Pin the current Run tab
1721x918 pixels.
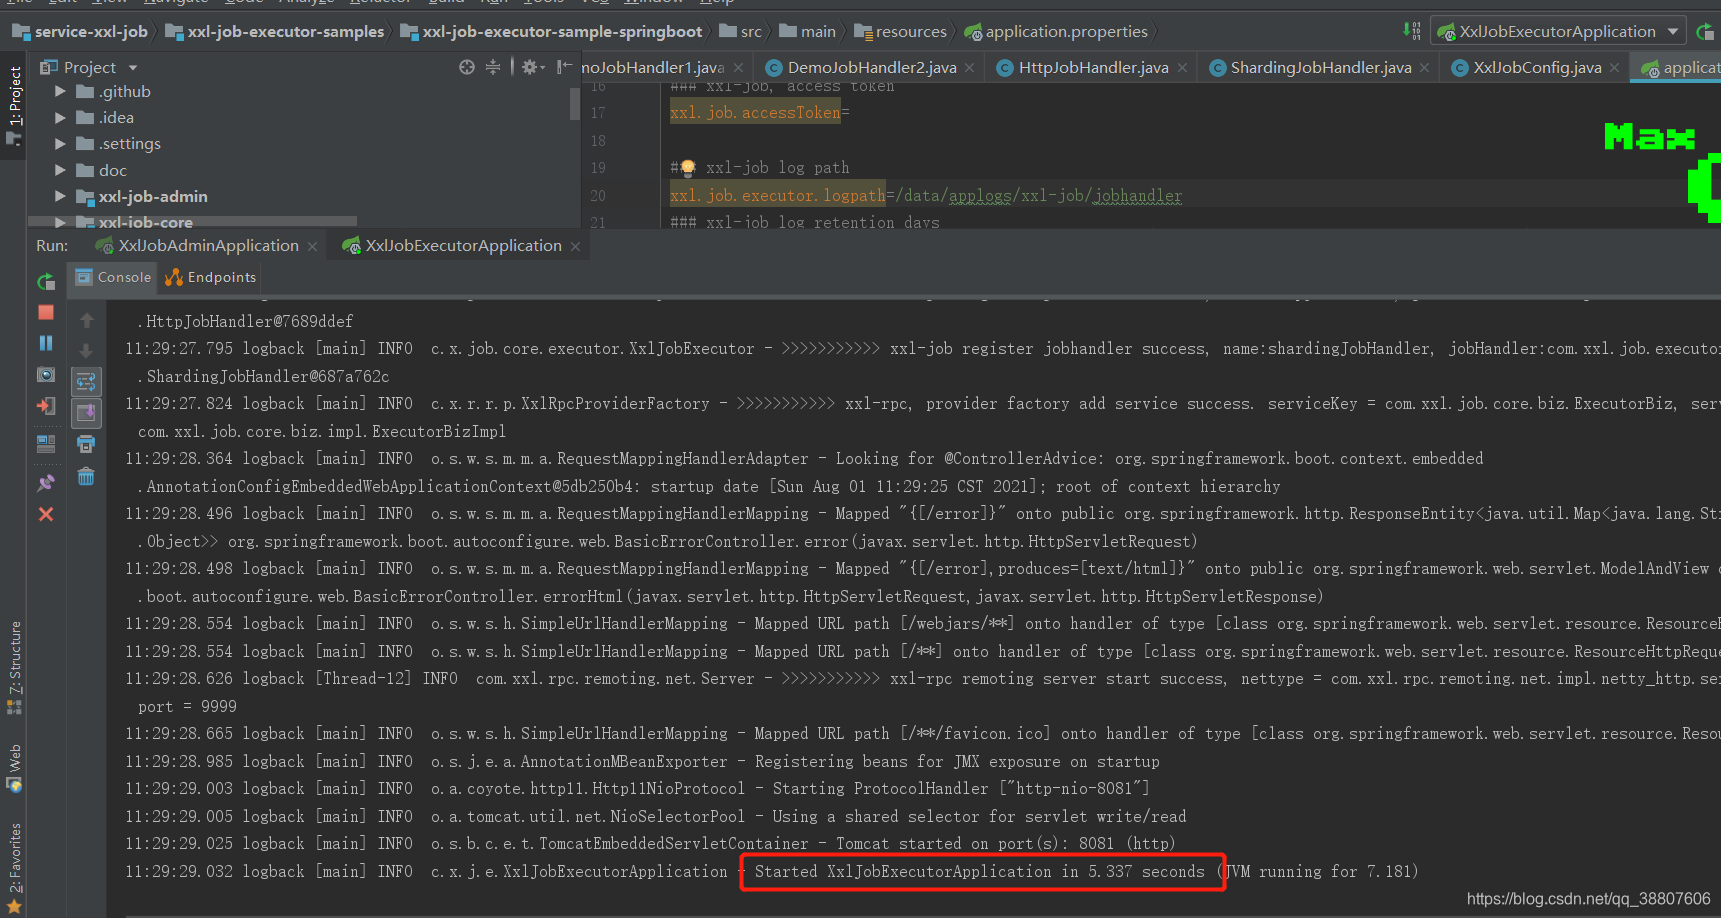[46, 482]
